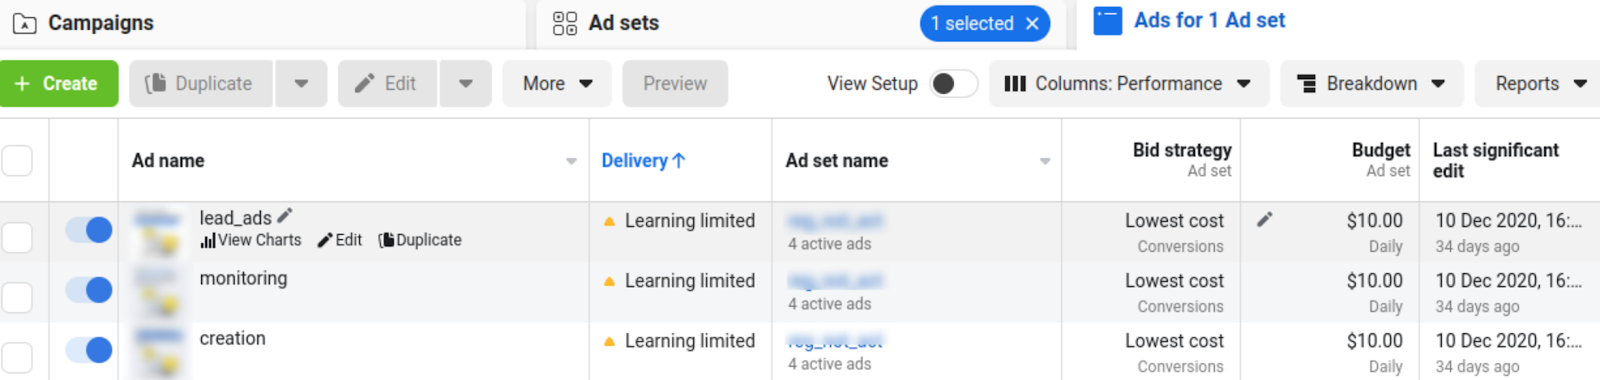
Task: Click the Campaigns folder icon
Action: coord(25,23)
